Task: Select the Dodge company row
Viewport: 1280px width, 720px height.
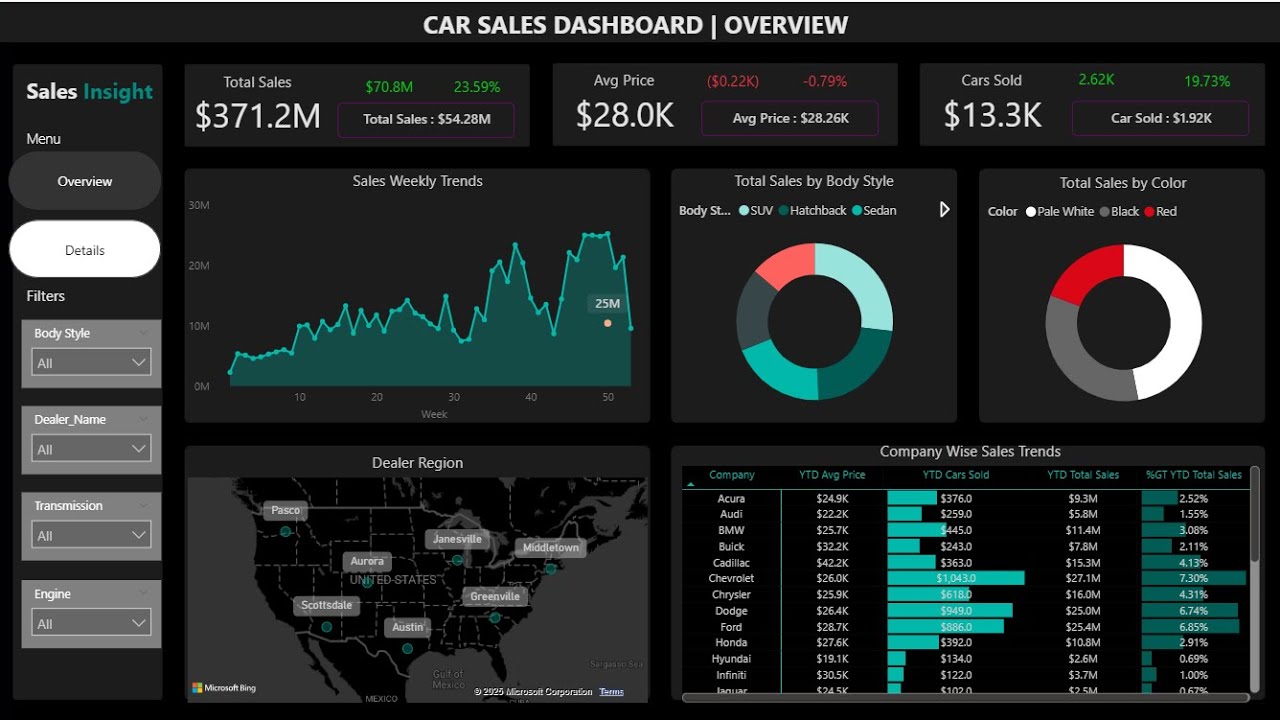Action: click(965, 610)
